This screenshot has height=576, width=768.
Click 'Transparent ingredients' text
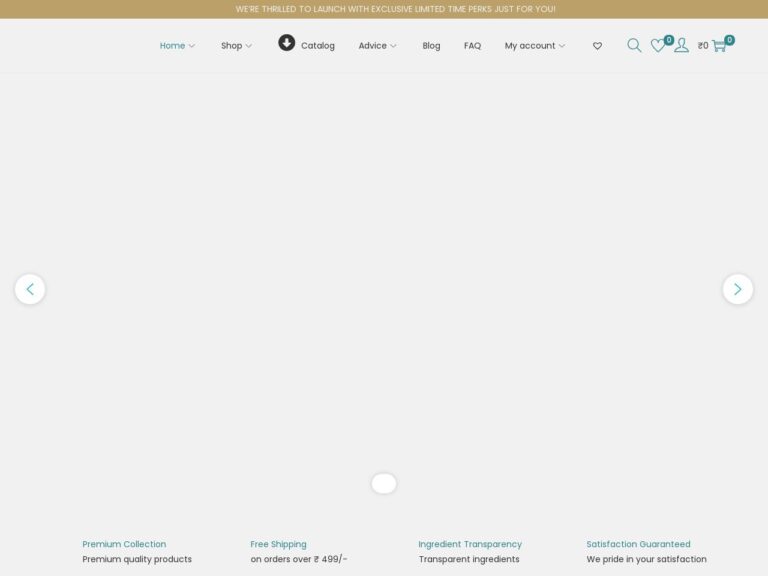tap(469, 559)
